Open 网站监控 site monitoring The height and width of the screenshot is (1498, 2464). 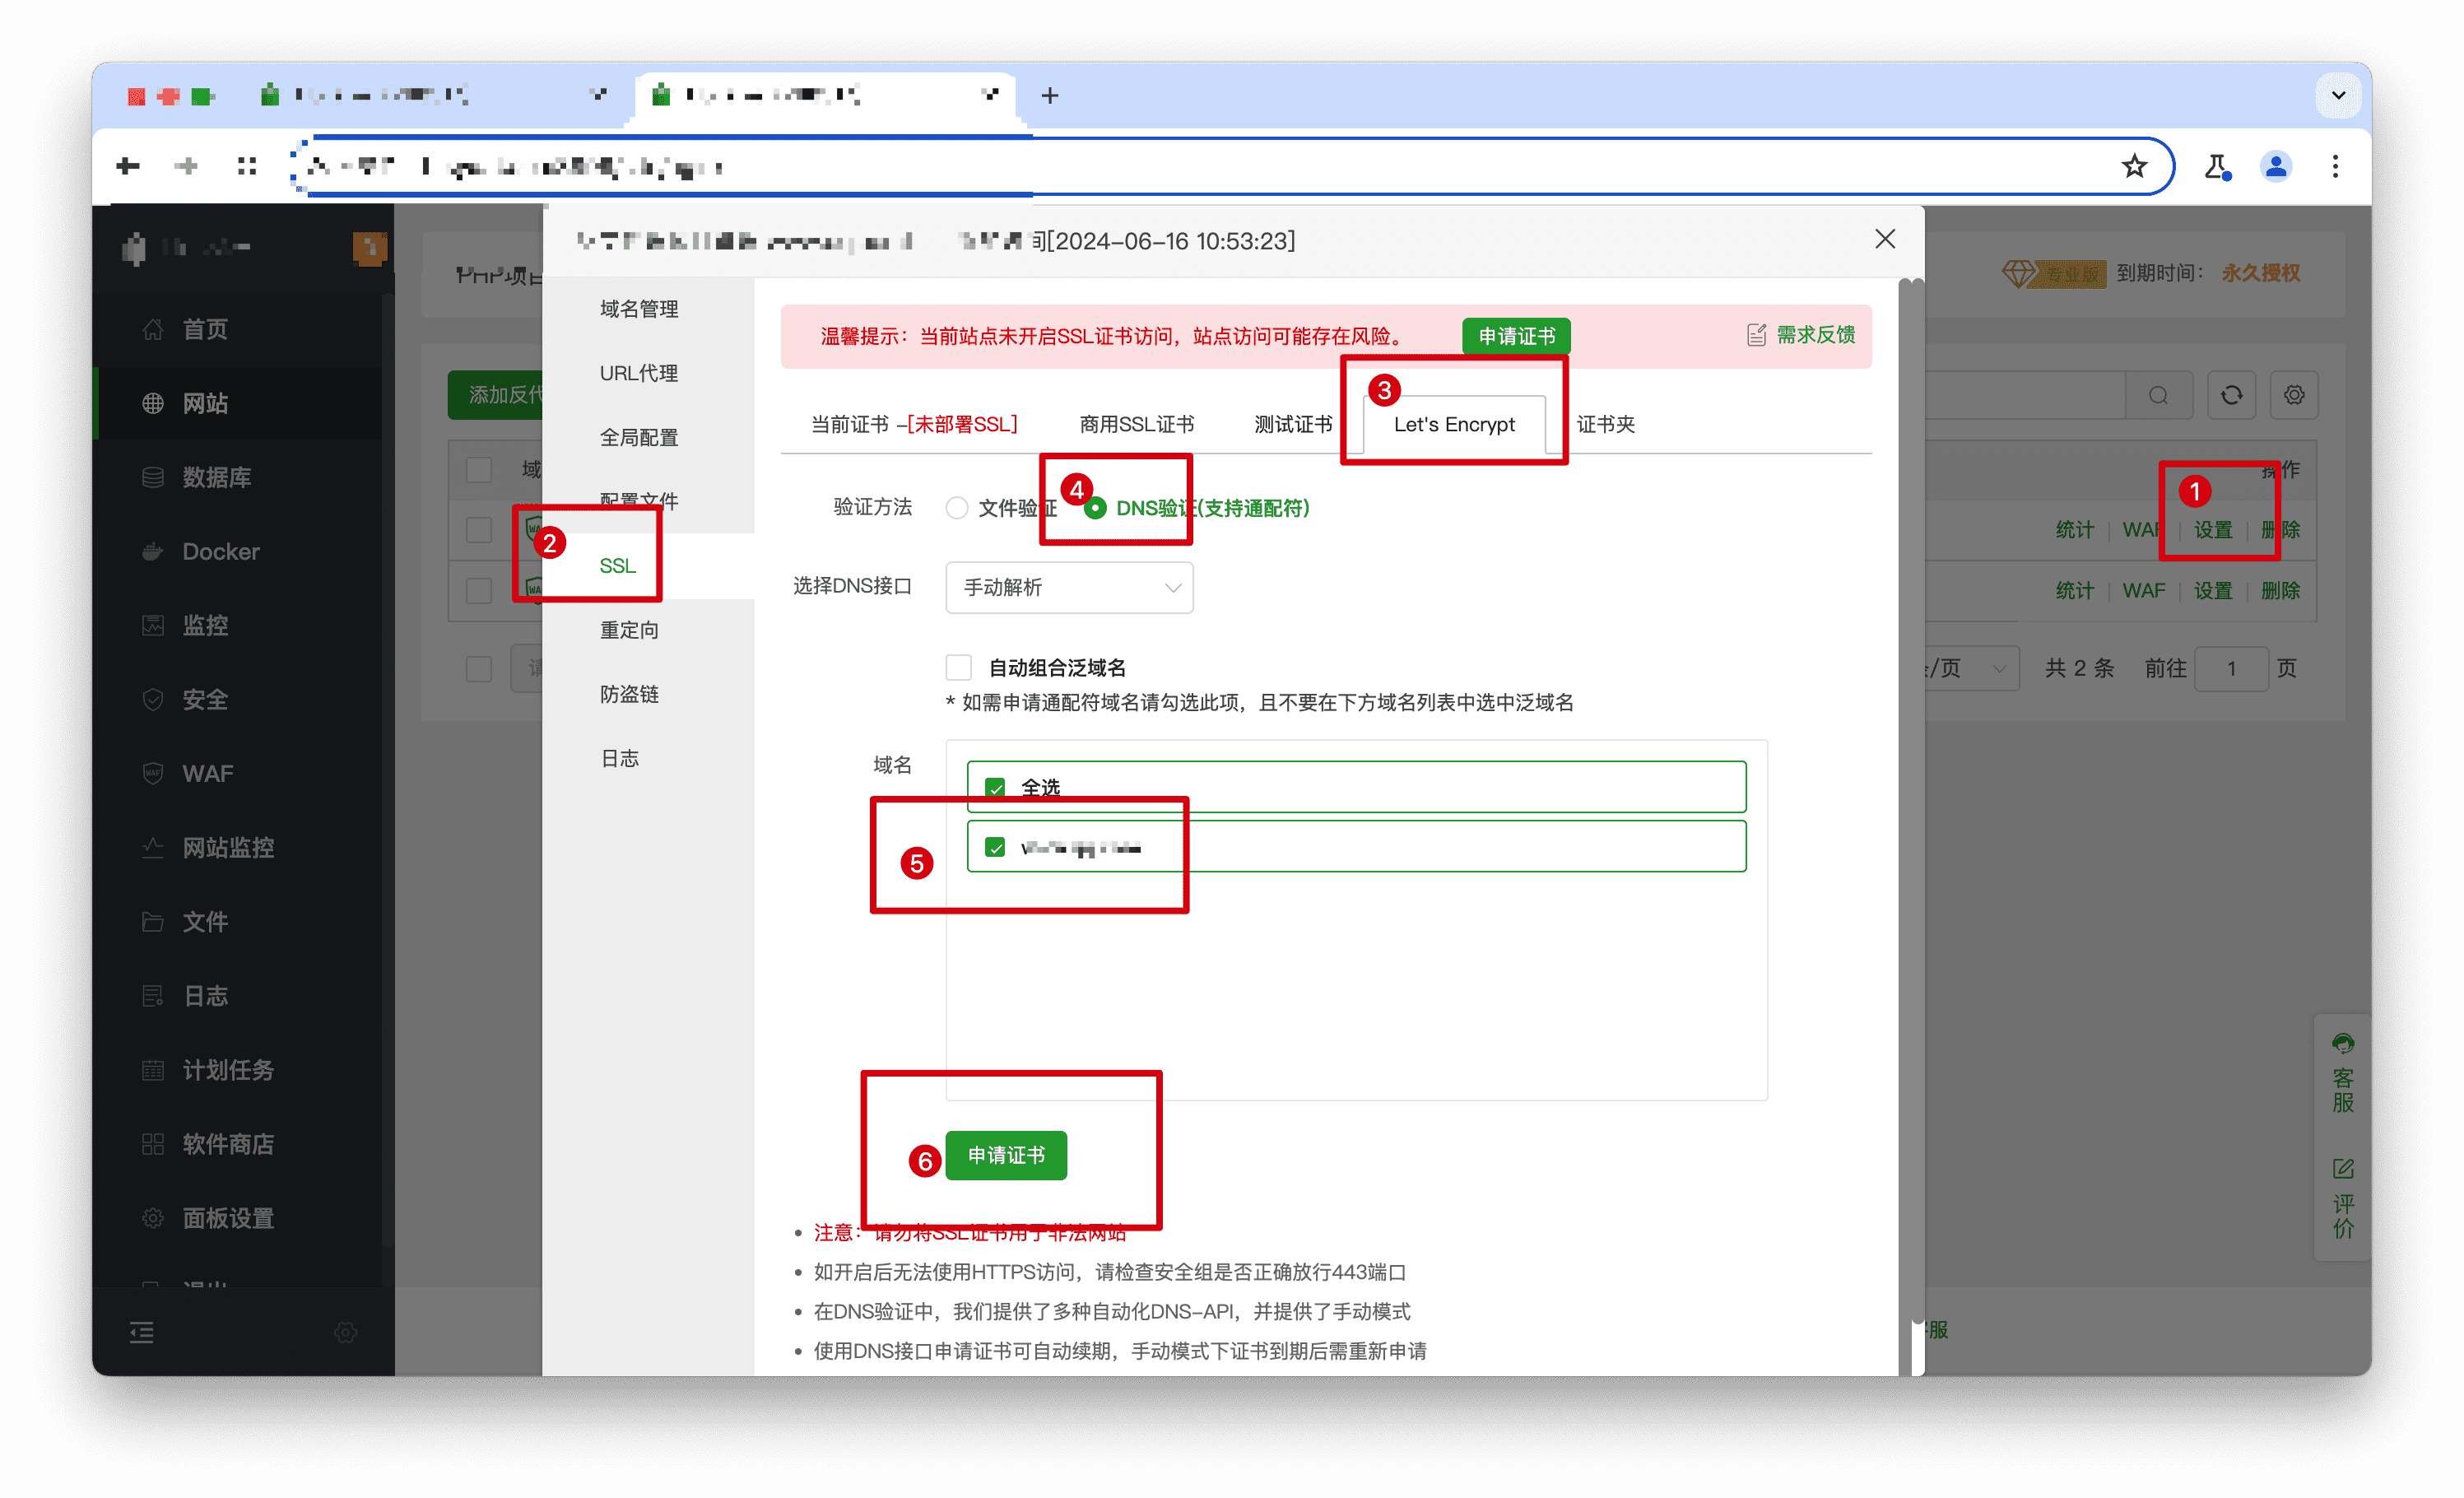point(227,847)
